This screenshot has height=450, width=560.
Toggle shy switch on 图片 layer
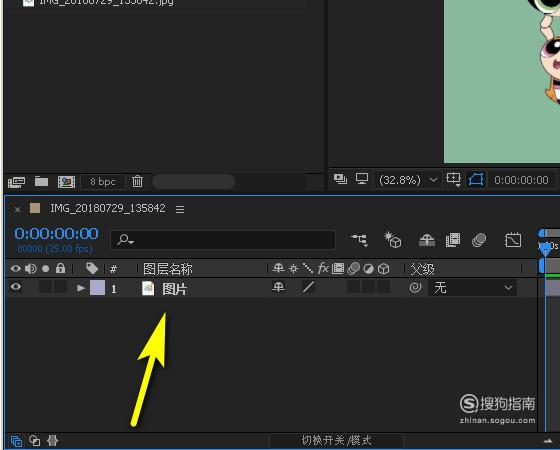278,287
